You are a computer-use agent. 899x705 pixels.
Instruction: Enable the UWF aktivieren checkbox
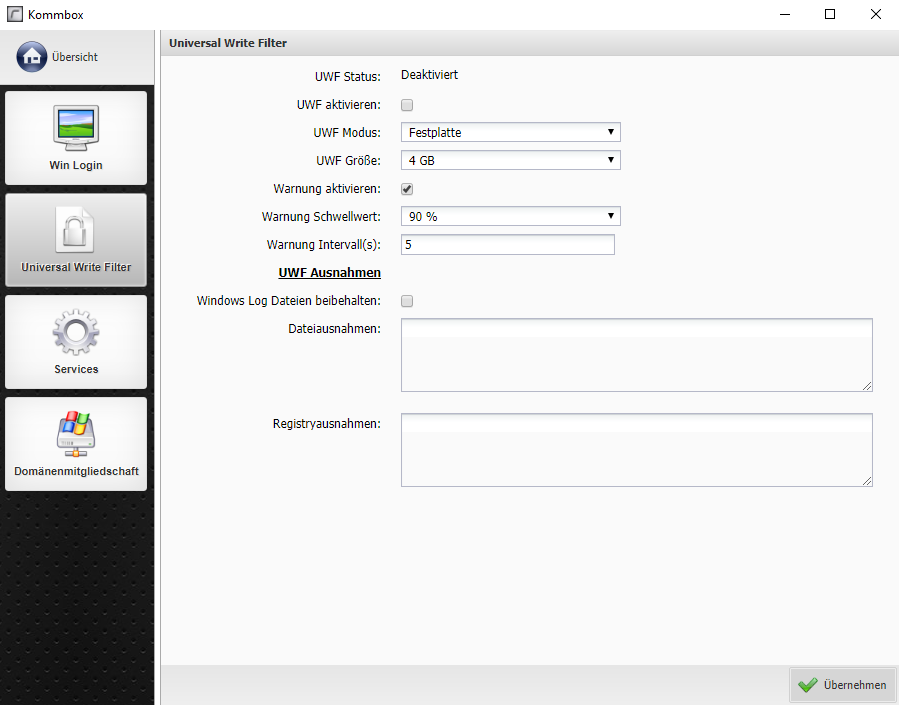pyautogui.click(x=407, y=105)
